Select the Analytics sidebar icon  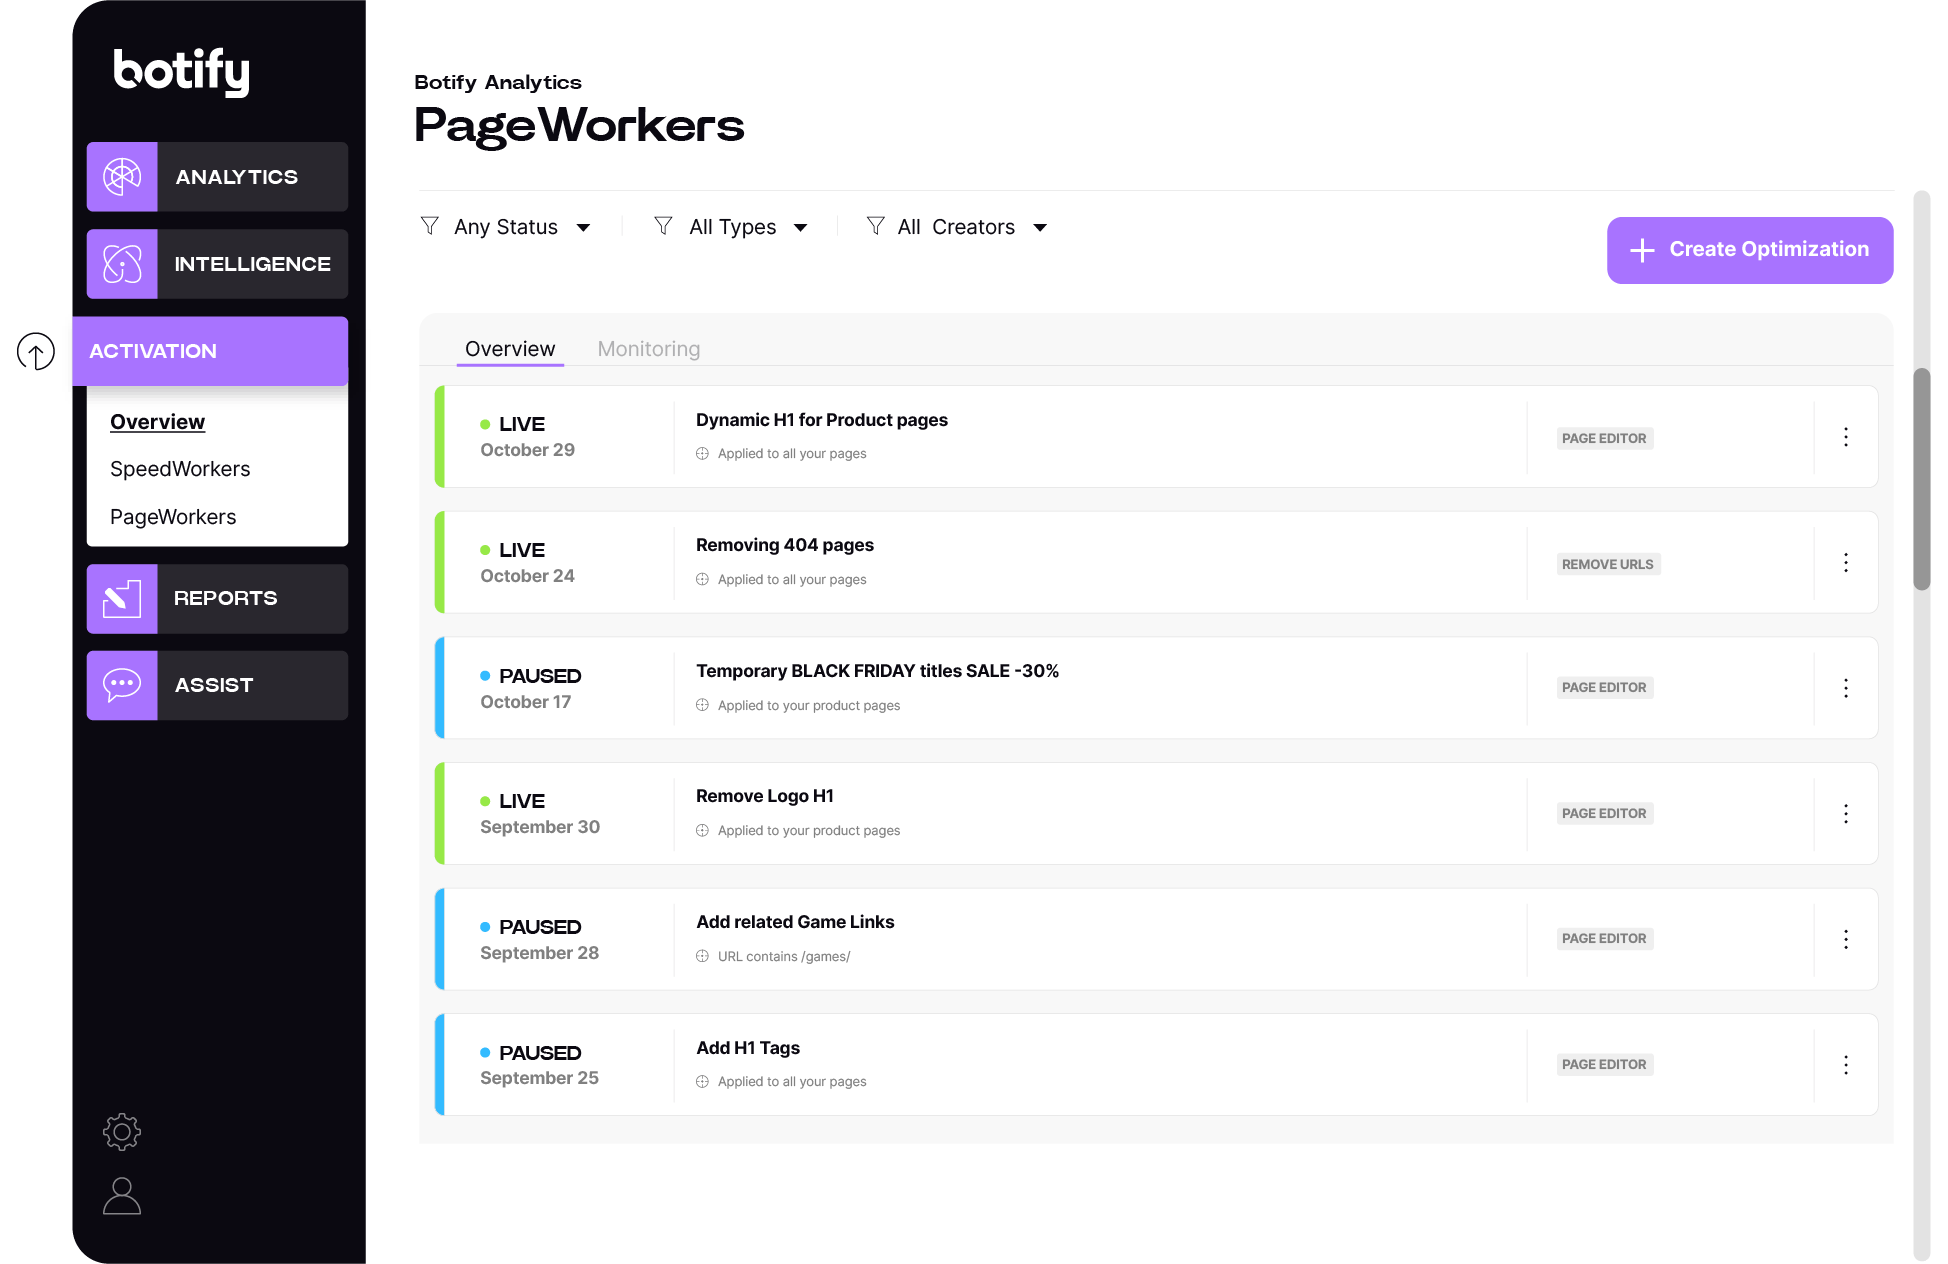click(121, 177)
